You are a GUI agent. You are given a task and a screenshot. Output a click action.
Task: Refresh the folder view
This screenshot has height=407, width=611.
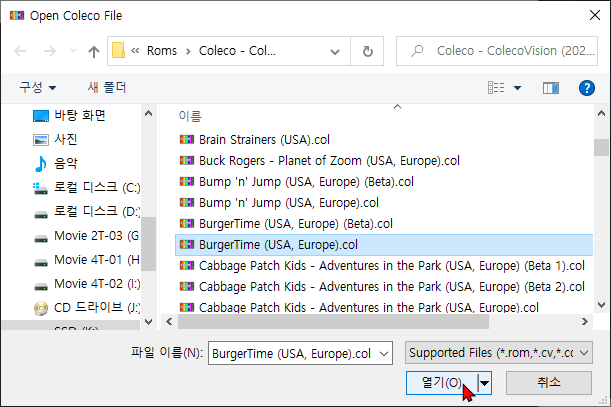coord(367,51)
